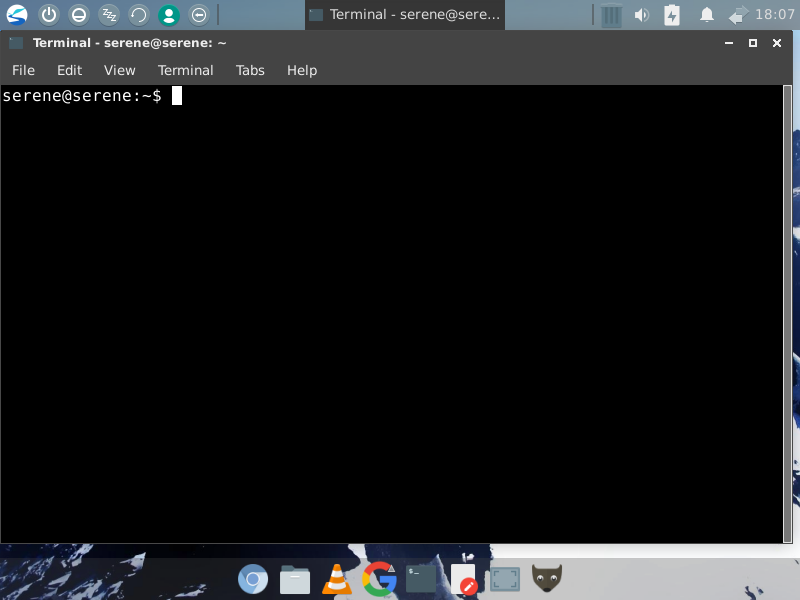Viewport: 800px width, 600px height.
Task: Click the sleep Zzz panel icon
Action: click(x=109, y=15)
